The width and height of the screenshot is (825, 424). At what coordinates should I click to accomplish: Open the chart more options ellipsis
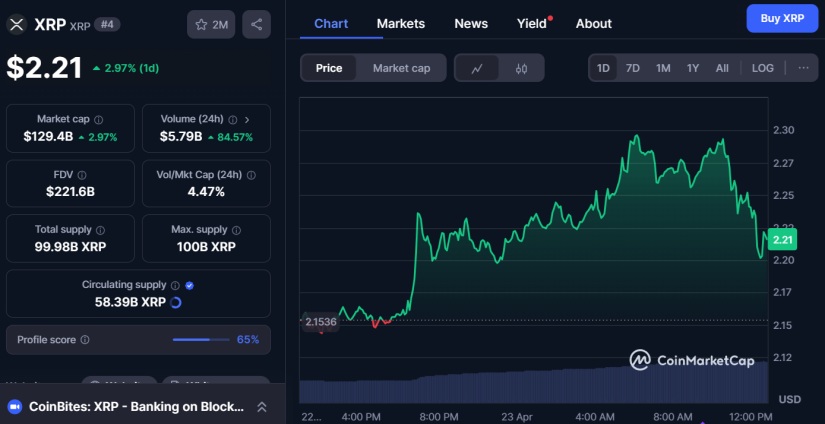tap(802, 68)
